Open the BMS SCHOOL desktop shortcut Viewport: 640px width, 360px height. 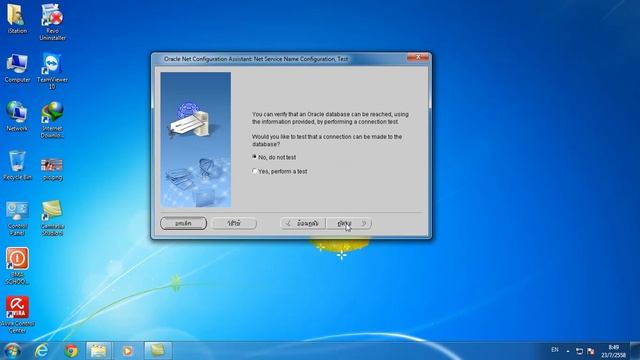[17, 266]
